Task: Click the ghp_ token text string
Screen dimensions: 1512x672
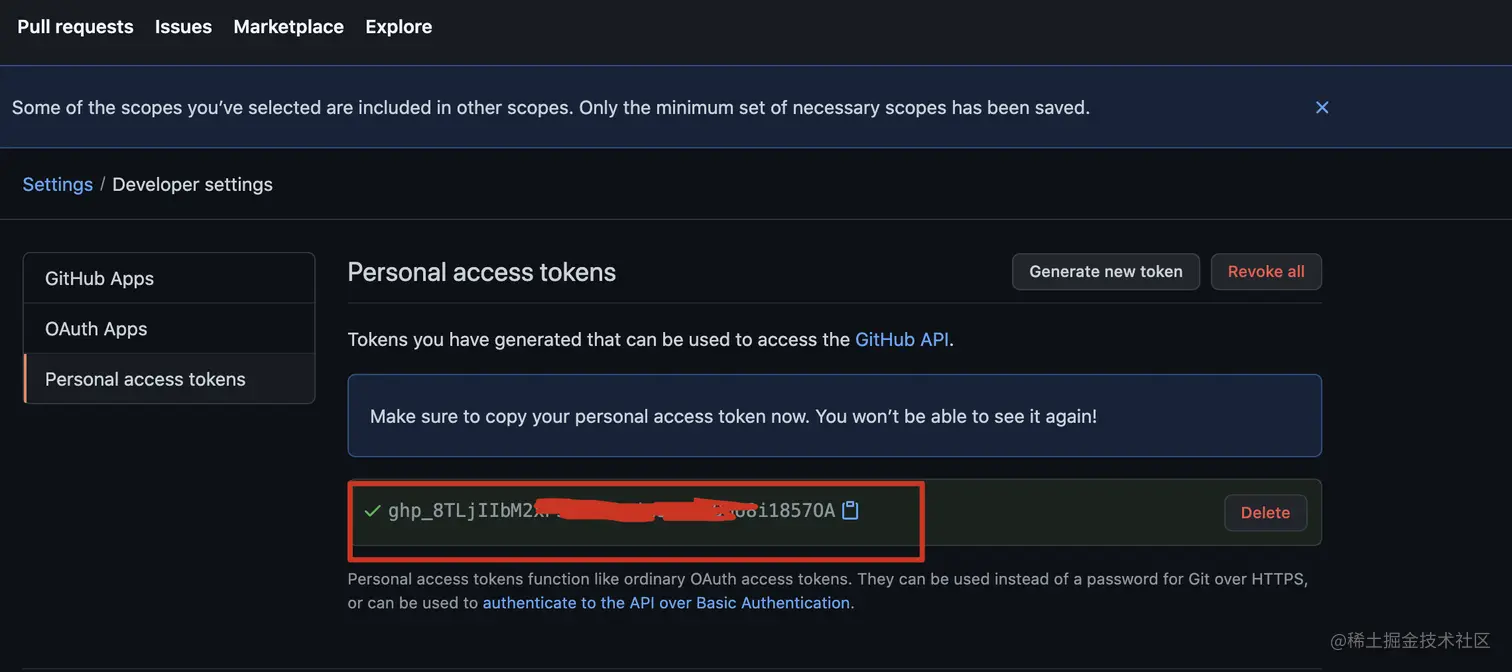Action: pyautogui.click(x=611, y=511)
